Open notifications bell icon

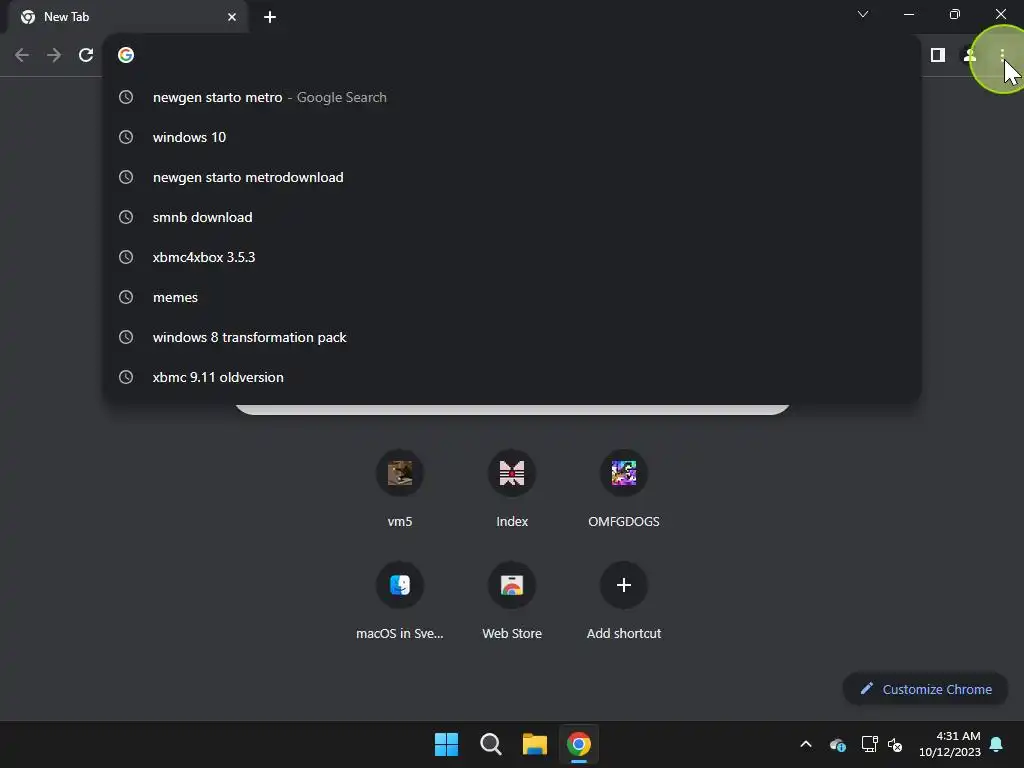997,744
